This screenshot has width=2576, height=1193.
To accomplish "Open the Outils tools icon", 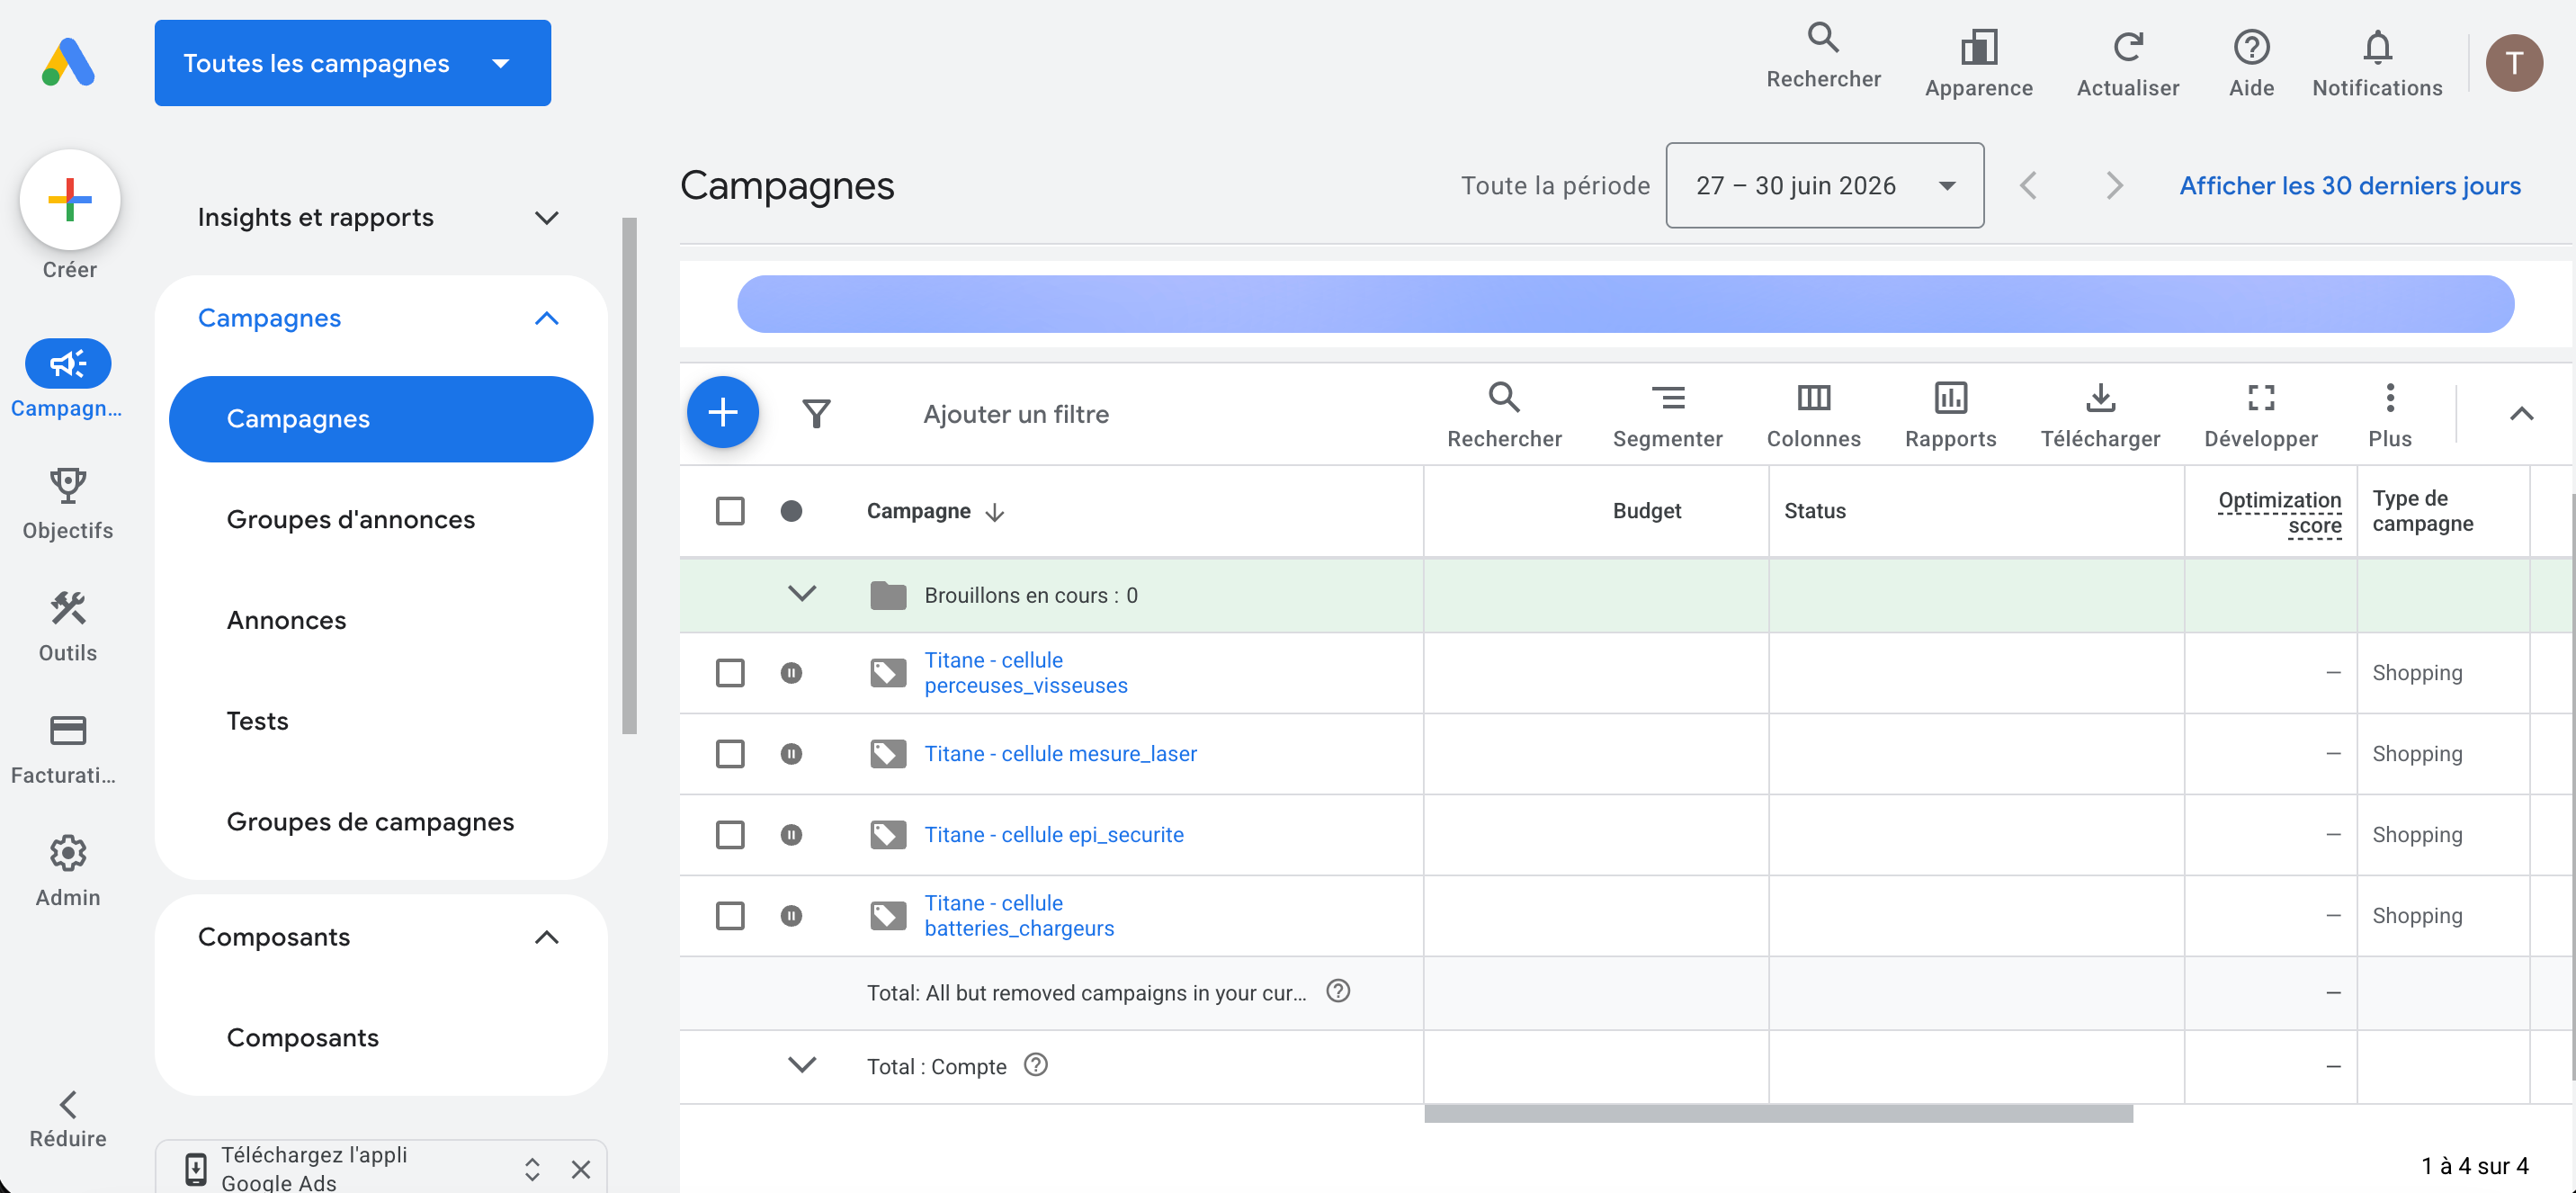I will click(68, 608).
